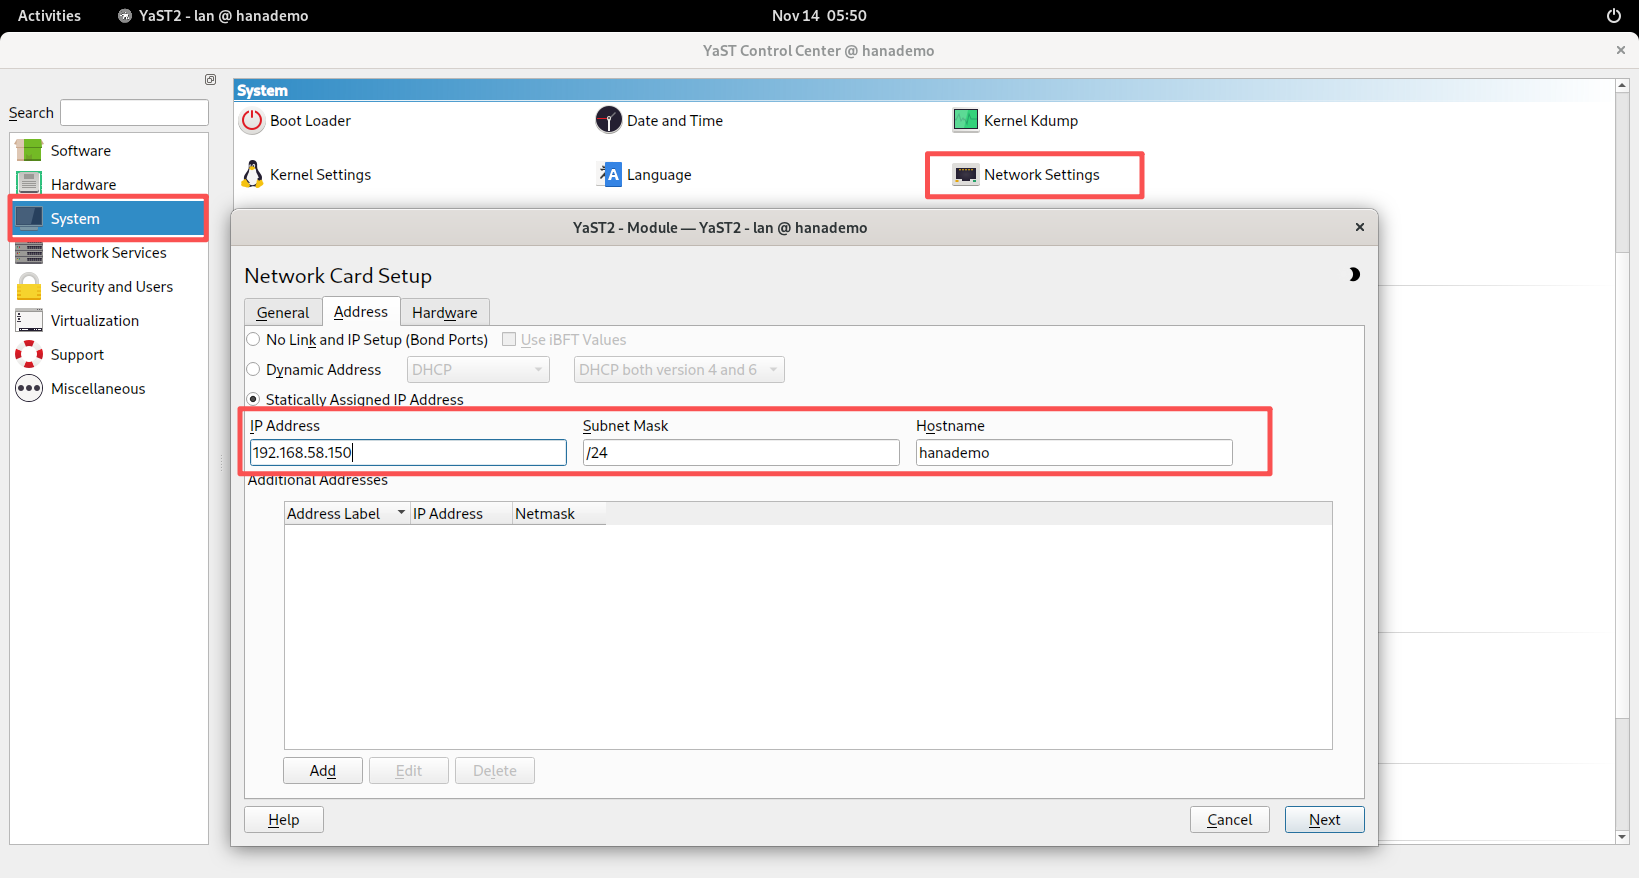Select Dynamic Address radio button
This screenshot has width=1639, height=878.
(x=253, y=370)
